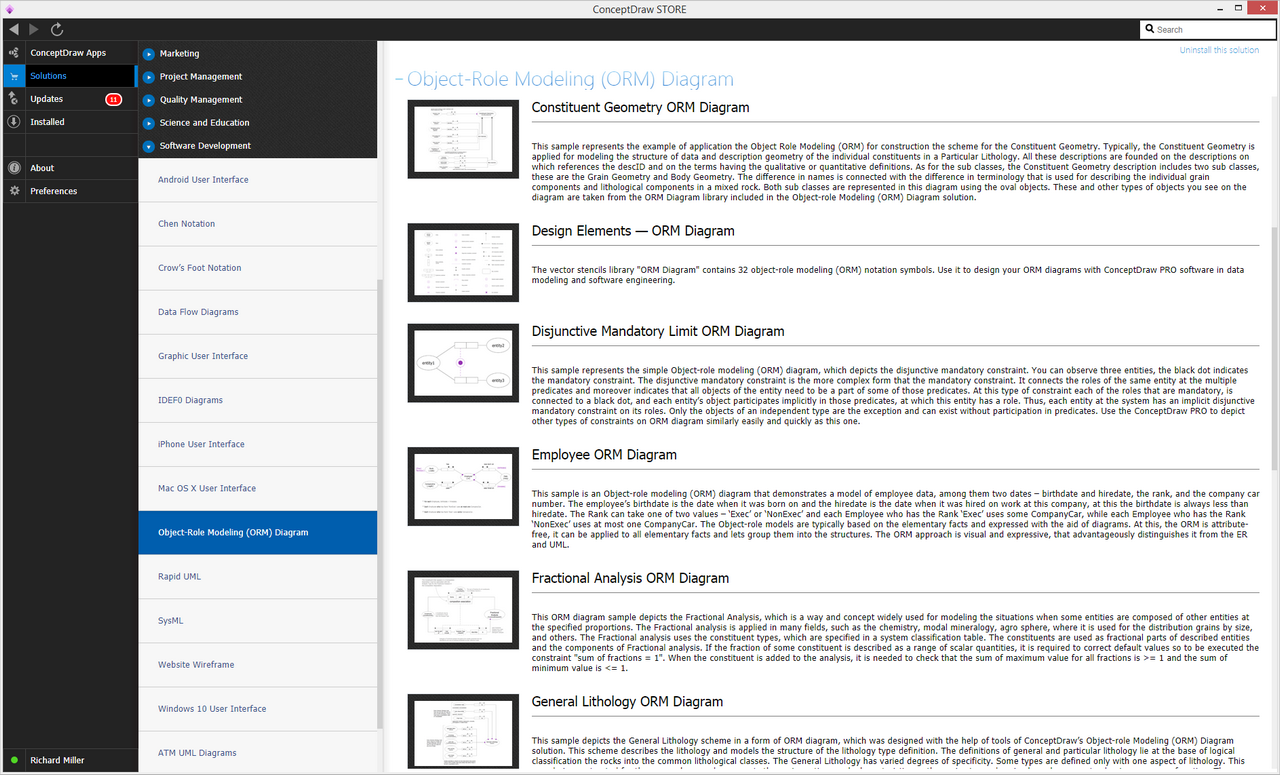Viewport: 1280px width, 775px height.
Task: Select the highlighted Object-Role Modeling (ORM) Diagram item
Action: pyautogui.click(x=258, y=532)
